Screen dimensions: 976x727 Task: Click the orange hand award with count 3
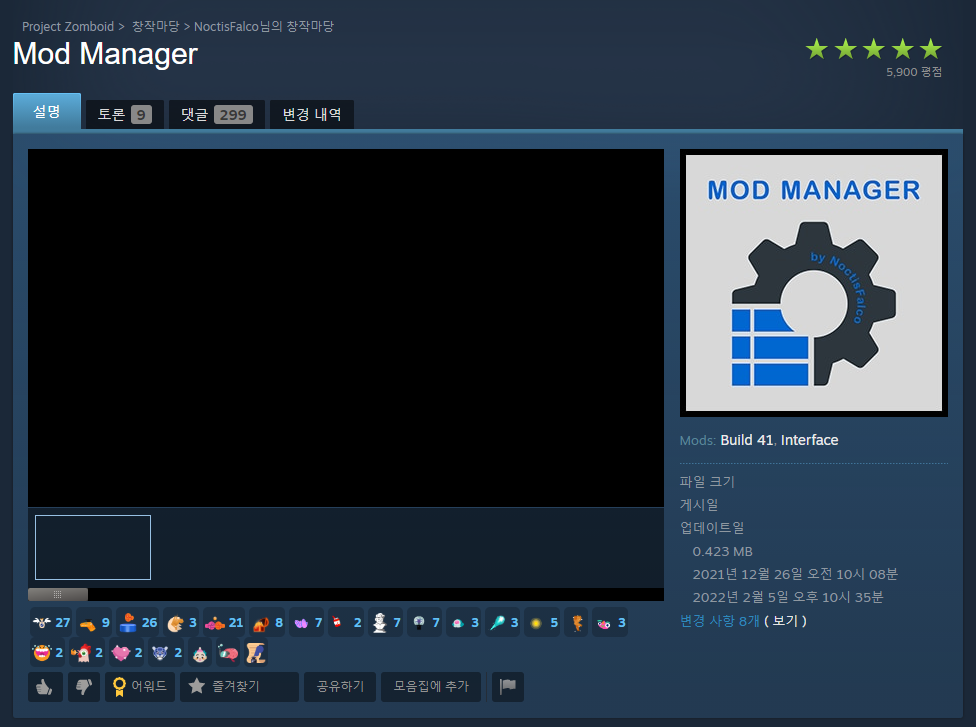(182, 622)
